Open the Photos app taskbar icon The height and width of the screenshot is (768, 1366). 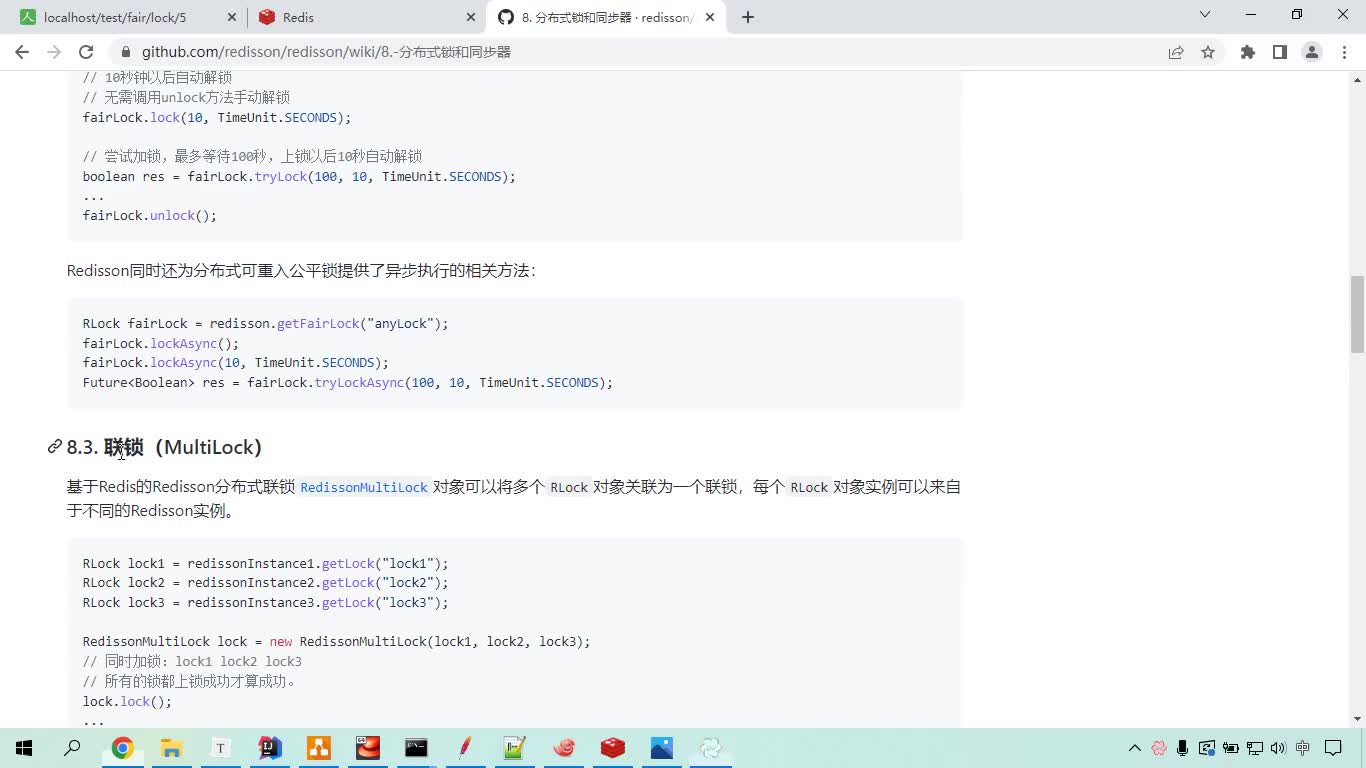[661, 748]
